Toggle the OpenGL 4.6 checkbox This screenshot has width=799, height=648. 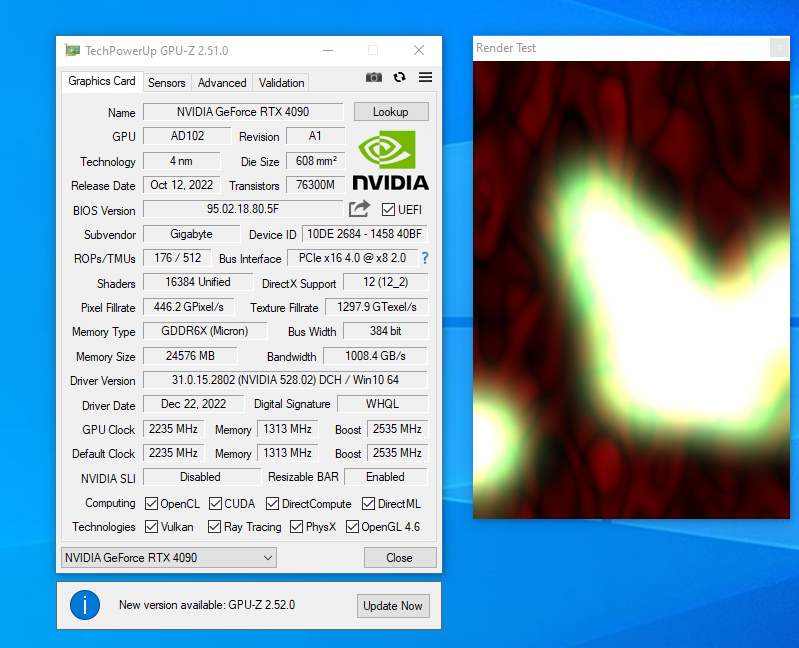click(352, 527)
